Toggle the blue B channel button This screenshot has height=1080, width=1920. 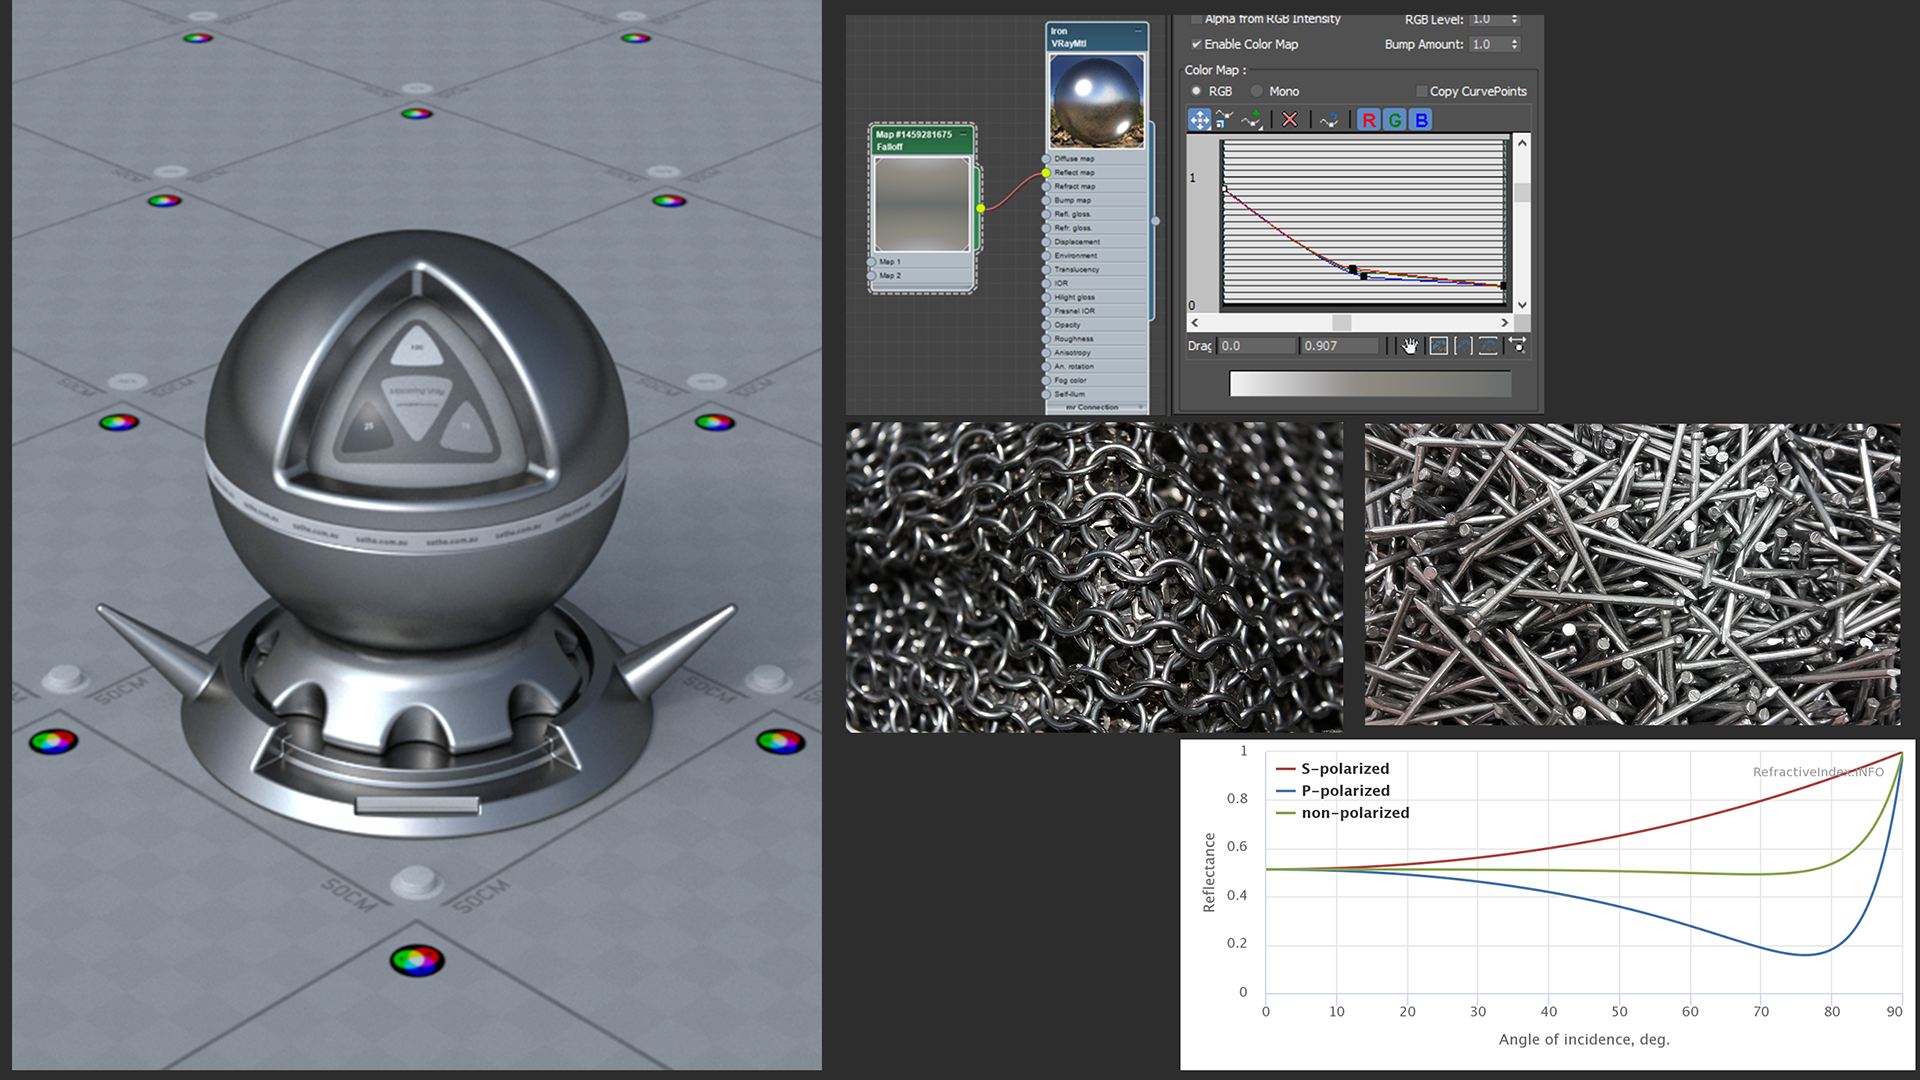(x=1421, y=120)
